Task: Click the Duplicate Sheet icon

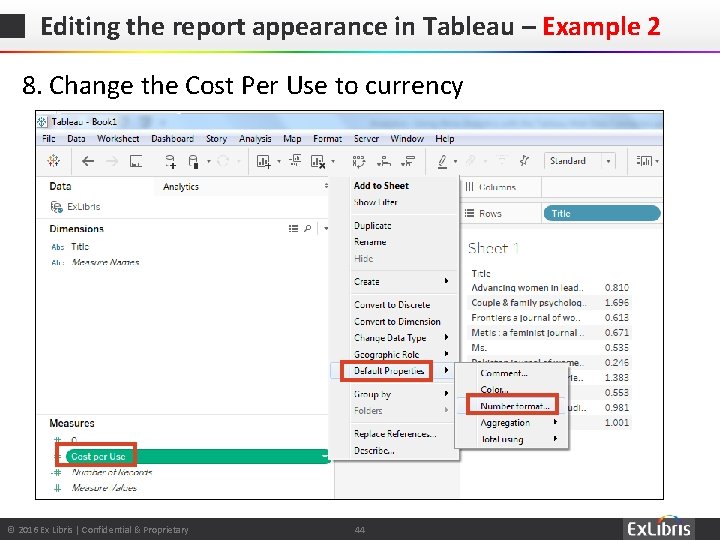Action: click(x=295, y=160)
